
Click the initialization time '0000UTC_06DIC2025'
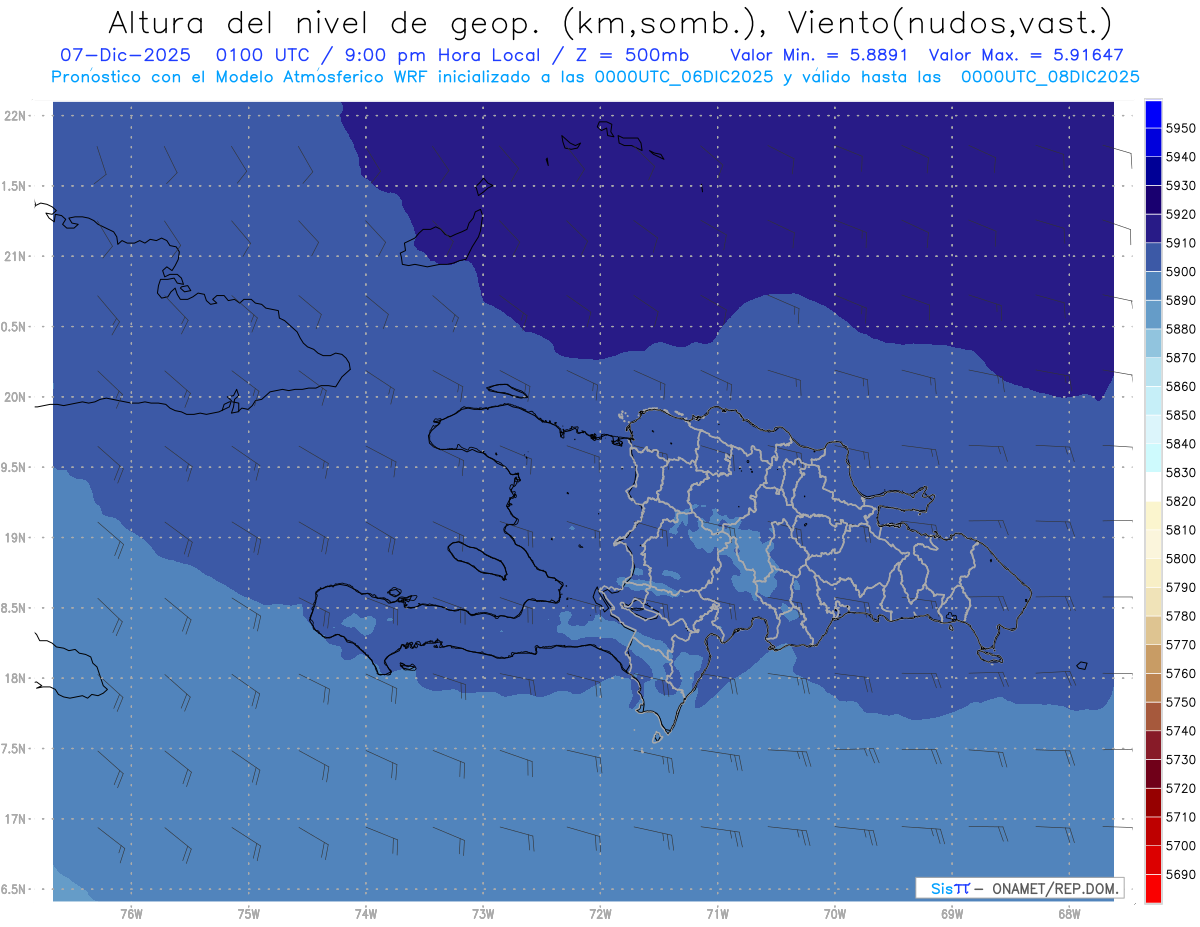pyautogui.click(x=684, y=77)
